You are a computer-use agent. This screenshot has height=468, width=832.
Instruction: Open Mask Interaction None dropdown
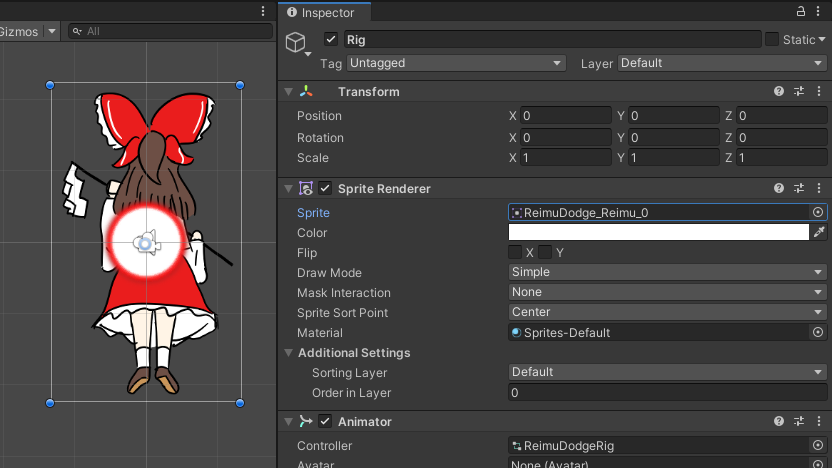pos(668,292)
